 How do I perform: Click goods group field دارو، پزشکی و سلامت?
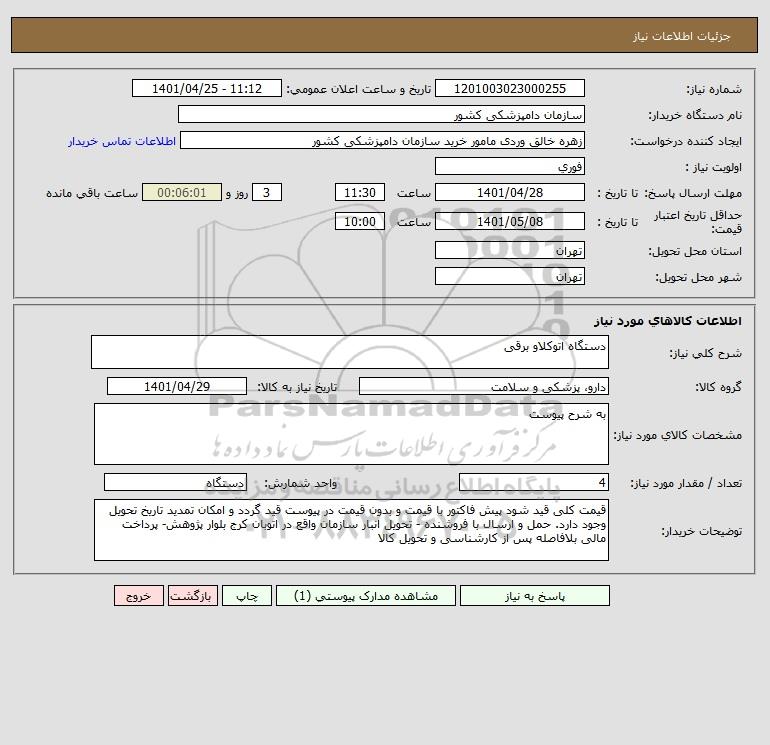(484, 386)
